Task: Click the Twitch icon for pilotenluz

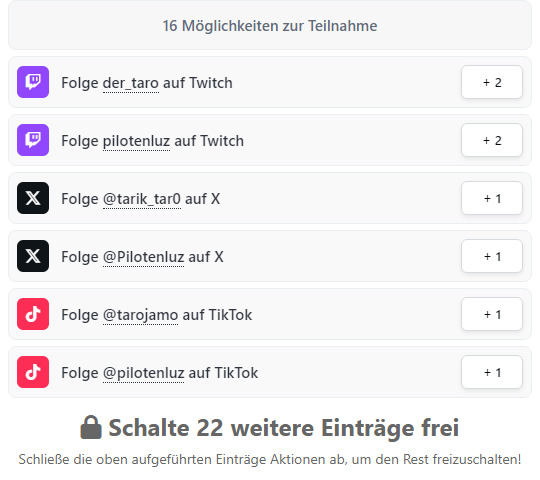Action: pos(33,140)
